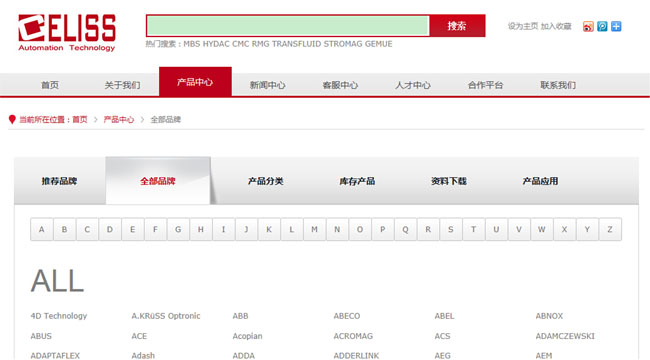650x360 pixels.
Task: Filter brands by letter K
Action: (x=269, y=229)
